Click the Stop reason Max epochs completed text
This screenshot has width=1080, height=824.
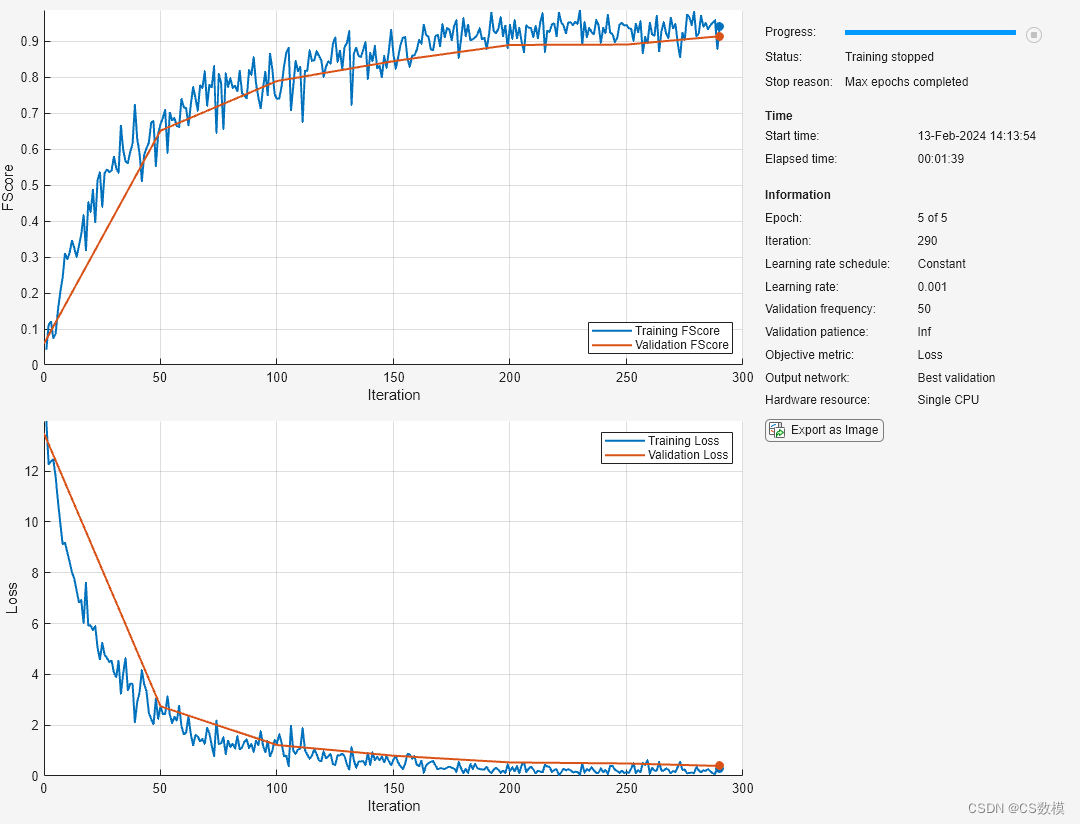906,81
